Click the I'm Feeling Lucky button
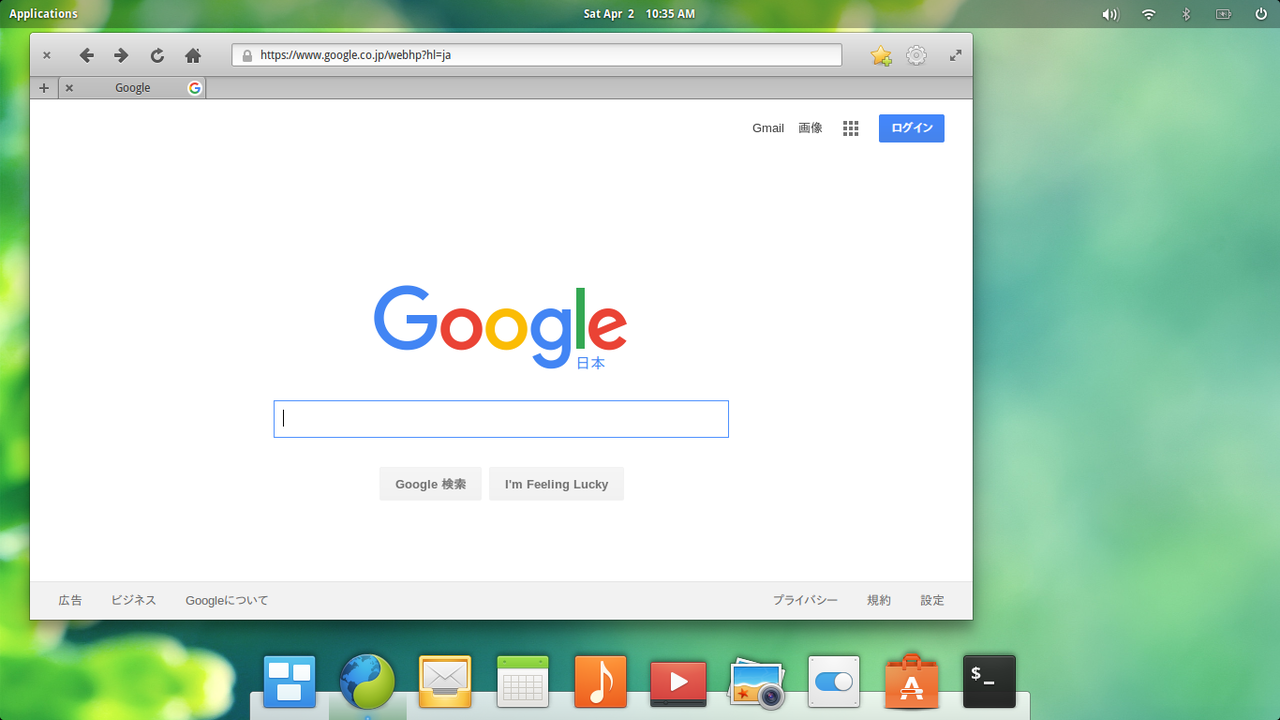 (556, 484)
